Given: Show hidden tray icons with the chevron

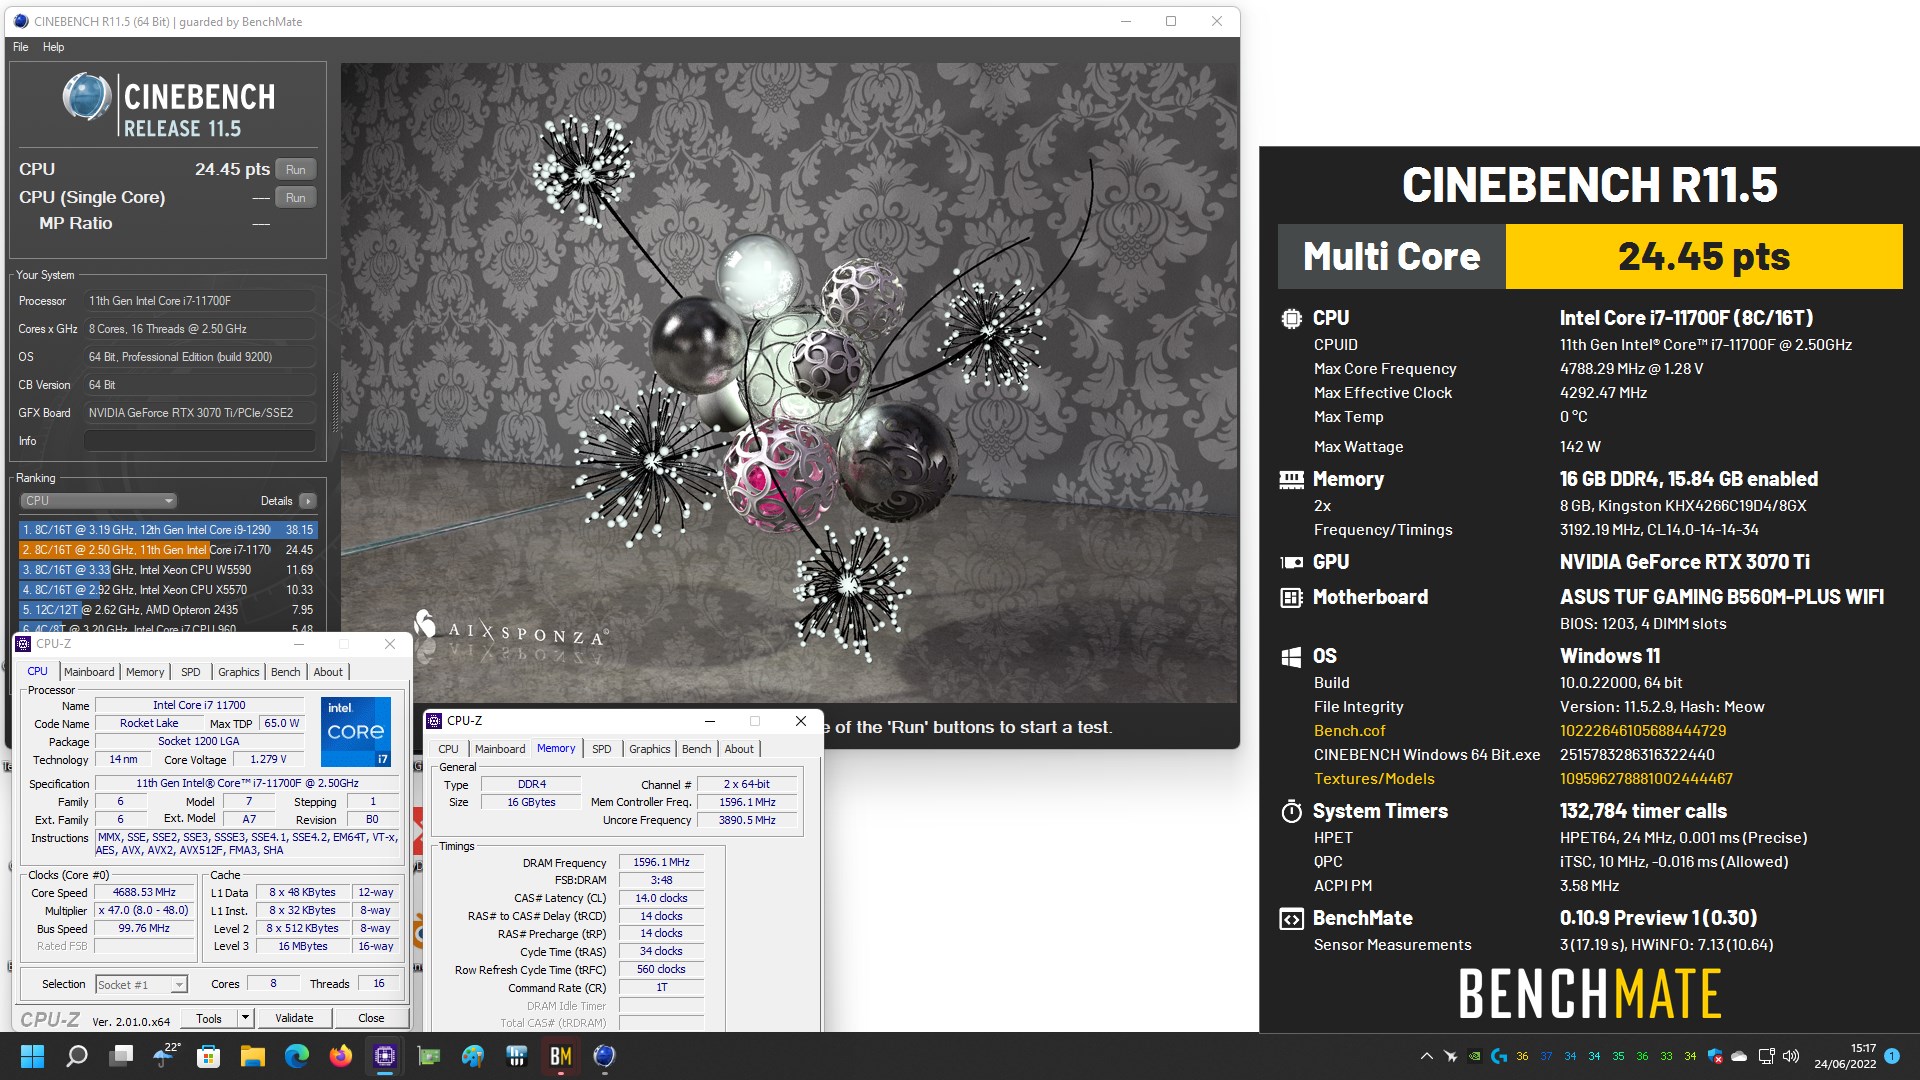Looking at the screenshot, I should (1426, 1056).
